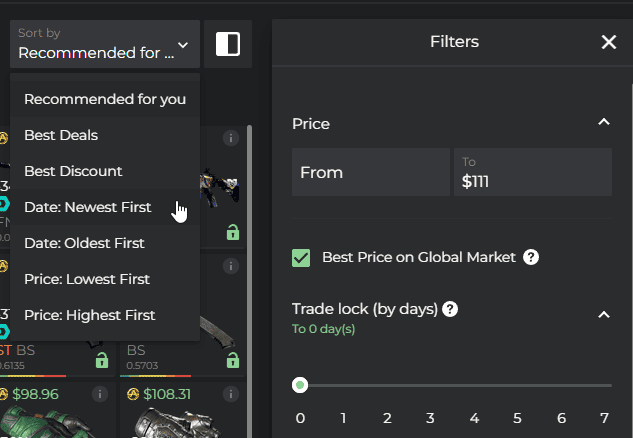Collapse the Price filter section
This screenshot has width=633, height=438.
603,122
